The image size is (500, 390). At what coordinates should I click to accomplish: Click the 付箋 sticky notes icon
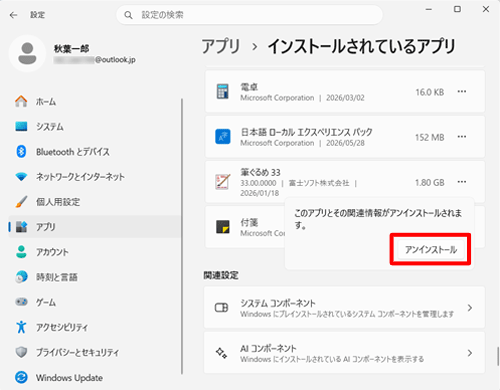(223, 227)
